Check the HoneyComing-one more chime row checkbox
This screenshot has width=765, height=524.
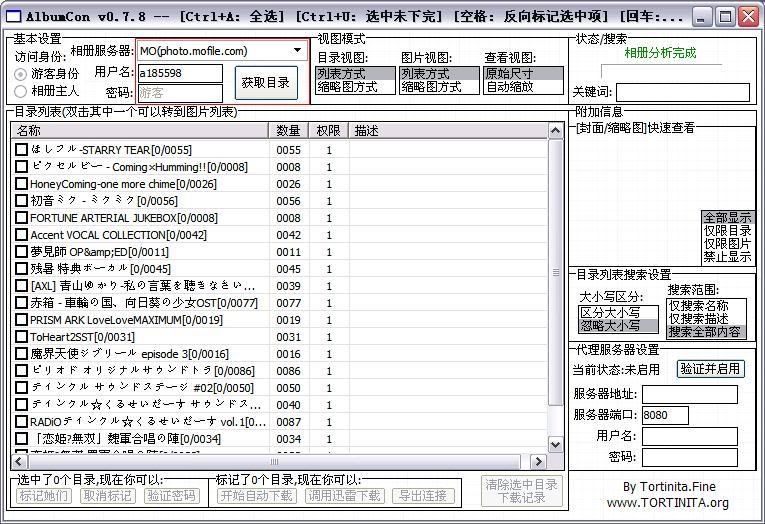[21, 183]
